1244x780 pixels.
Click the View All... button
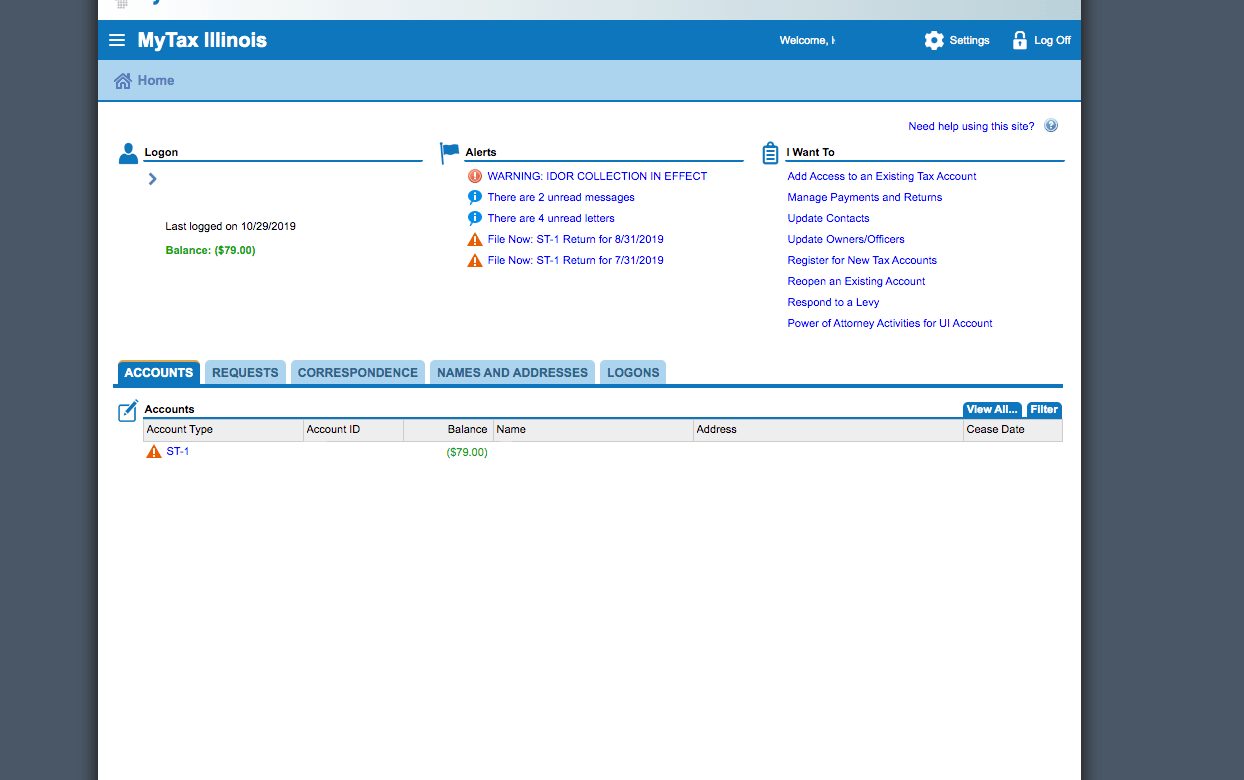pyautogui.click(x=993, y=410)
